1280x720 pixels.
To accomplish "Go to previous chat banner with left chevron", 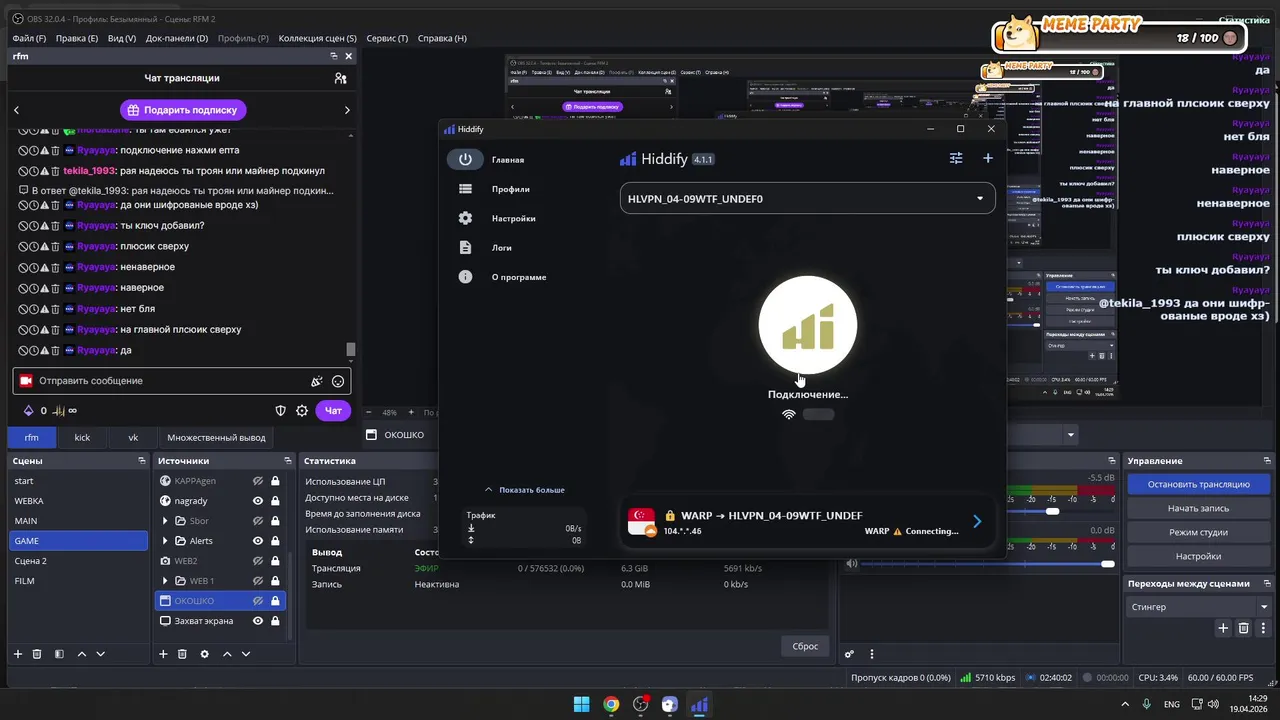I will [16, 110].
